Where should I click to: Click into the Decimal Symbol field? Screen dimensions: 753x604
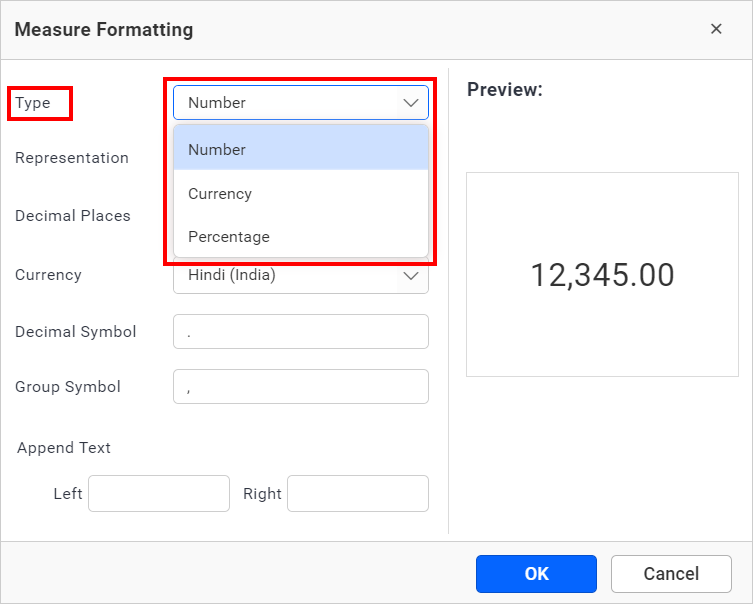[300, 332]
